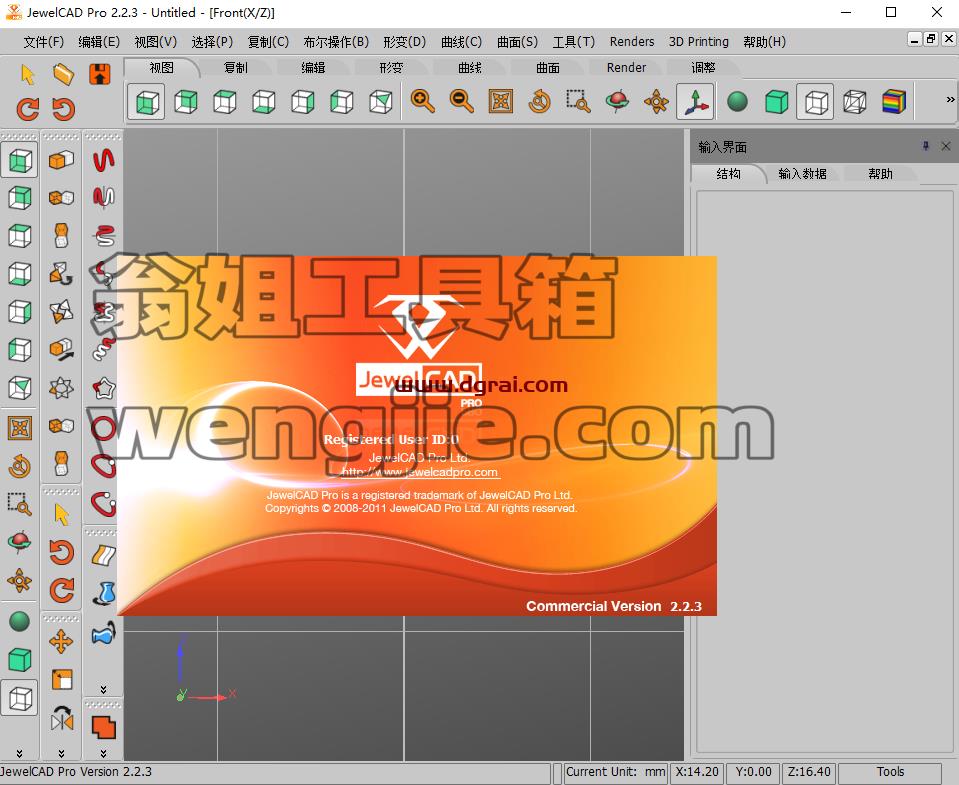
Task: Click zoom out magnifier in view toolbar
Action: 462,101
